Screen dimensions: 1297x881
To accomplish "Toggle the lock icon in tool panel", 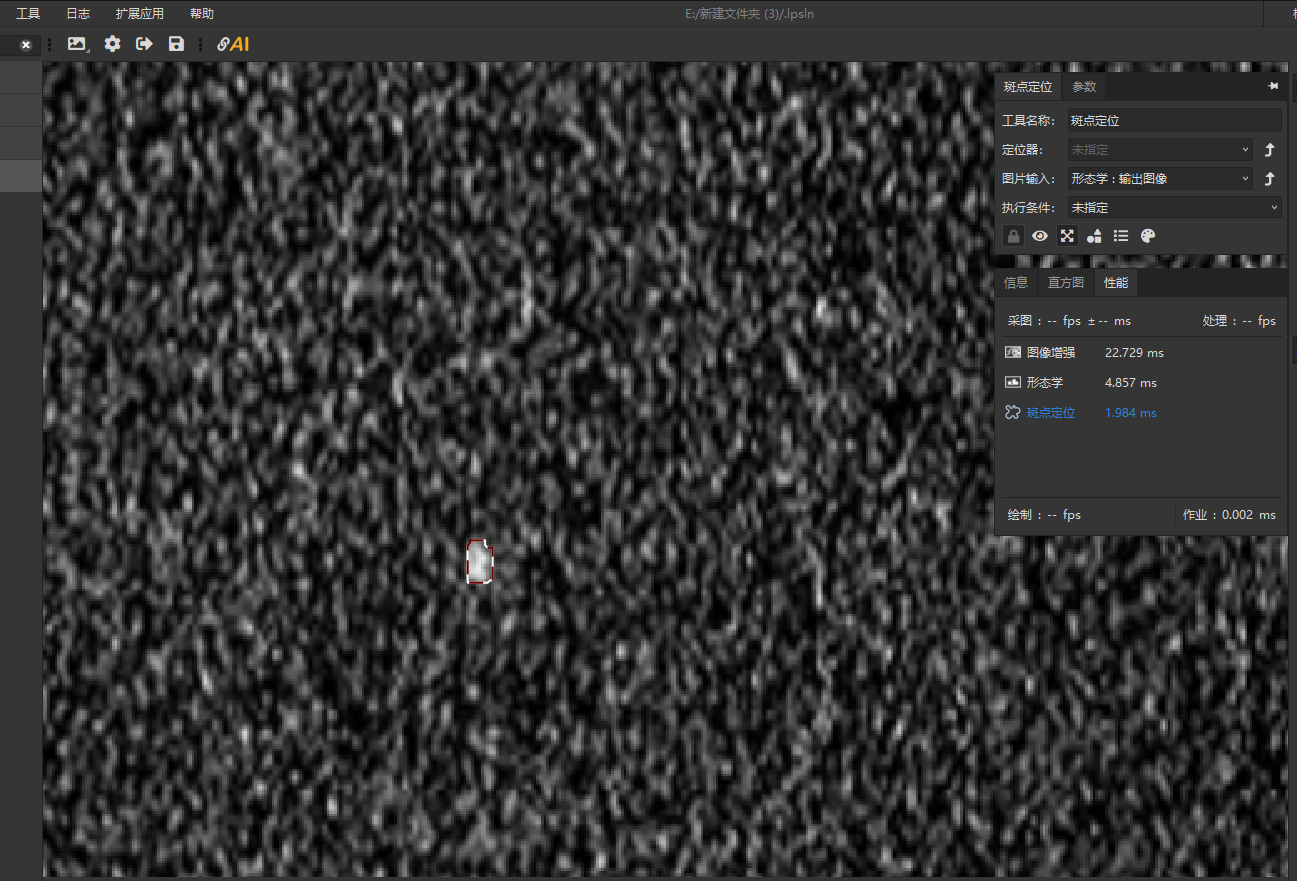I will pos(1013,236).
